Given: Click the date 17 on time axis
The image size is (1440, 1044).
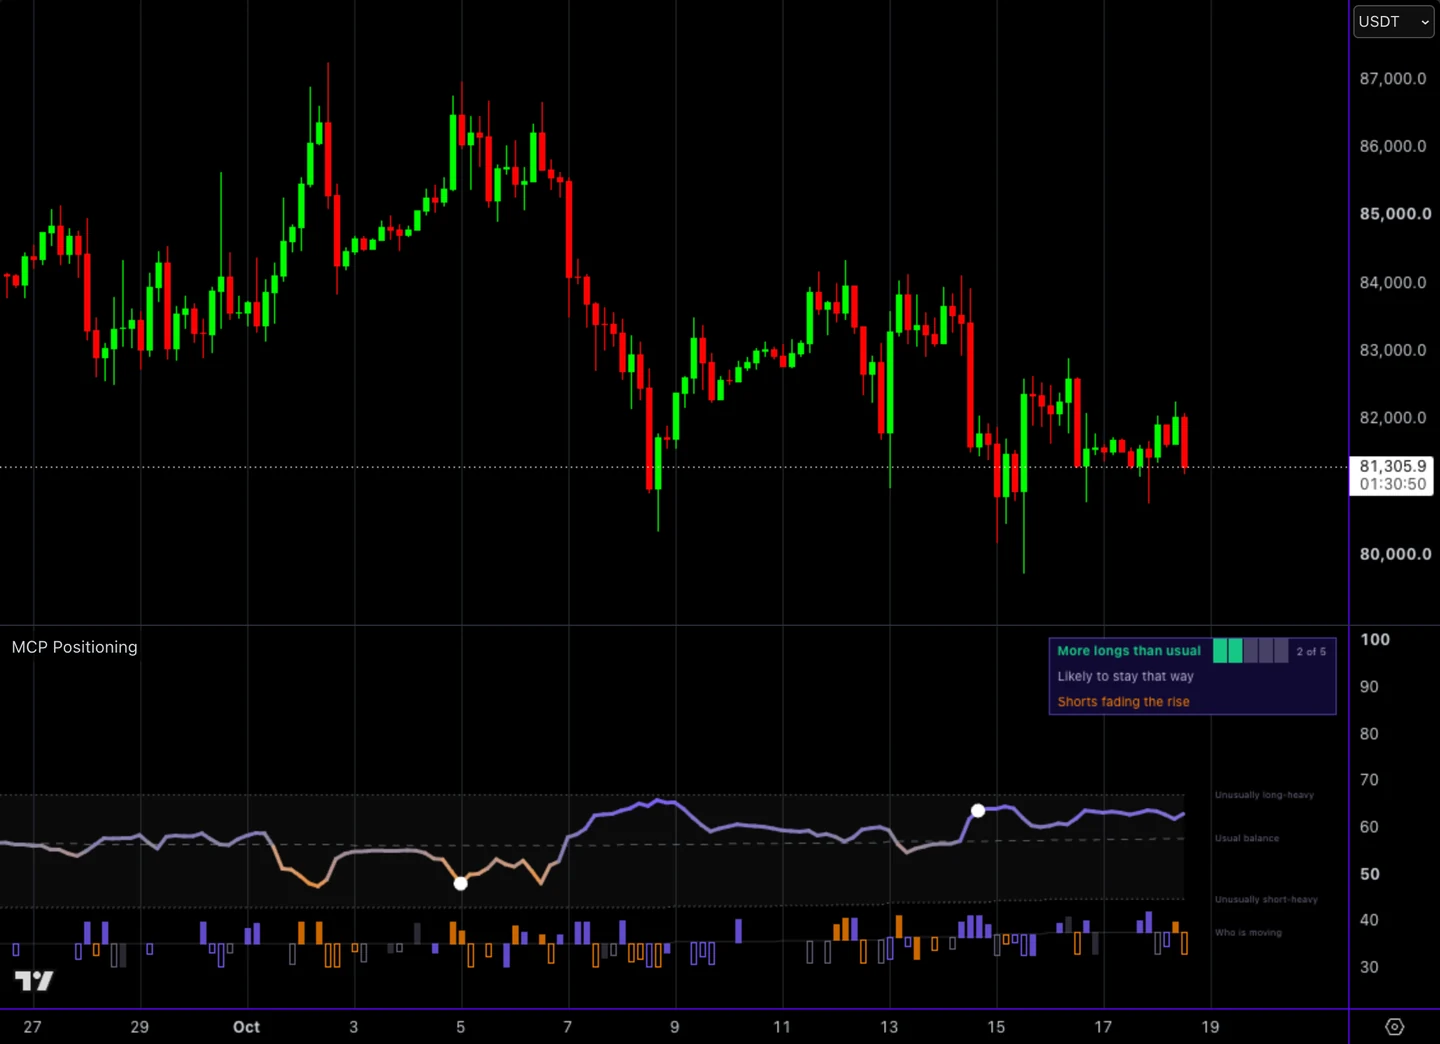Looking at the screenshot, I should 1103,1027.
